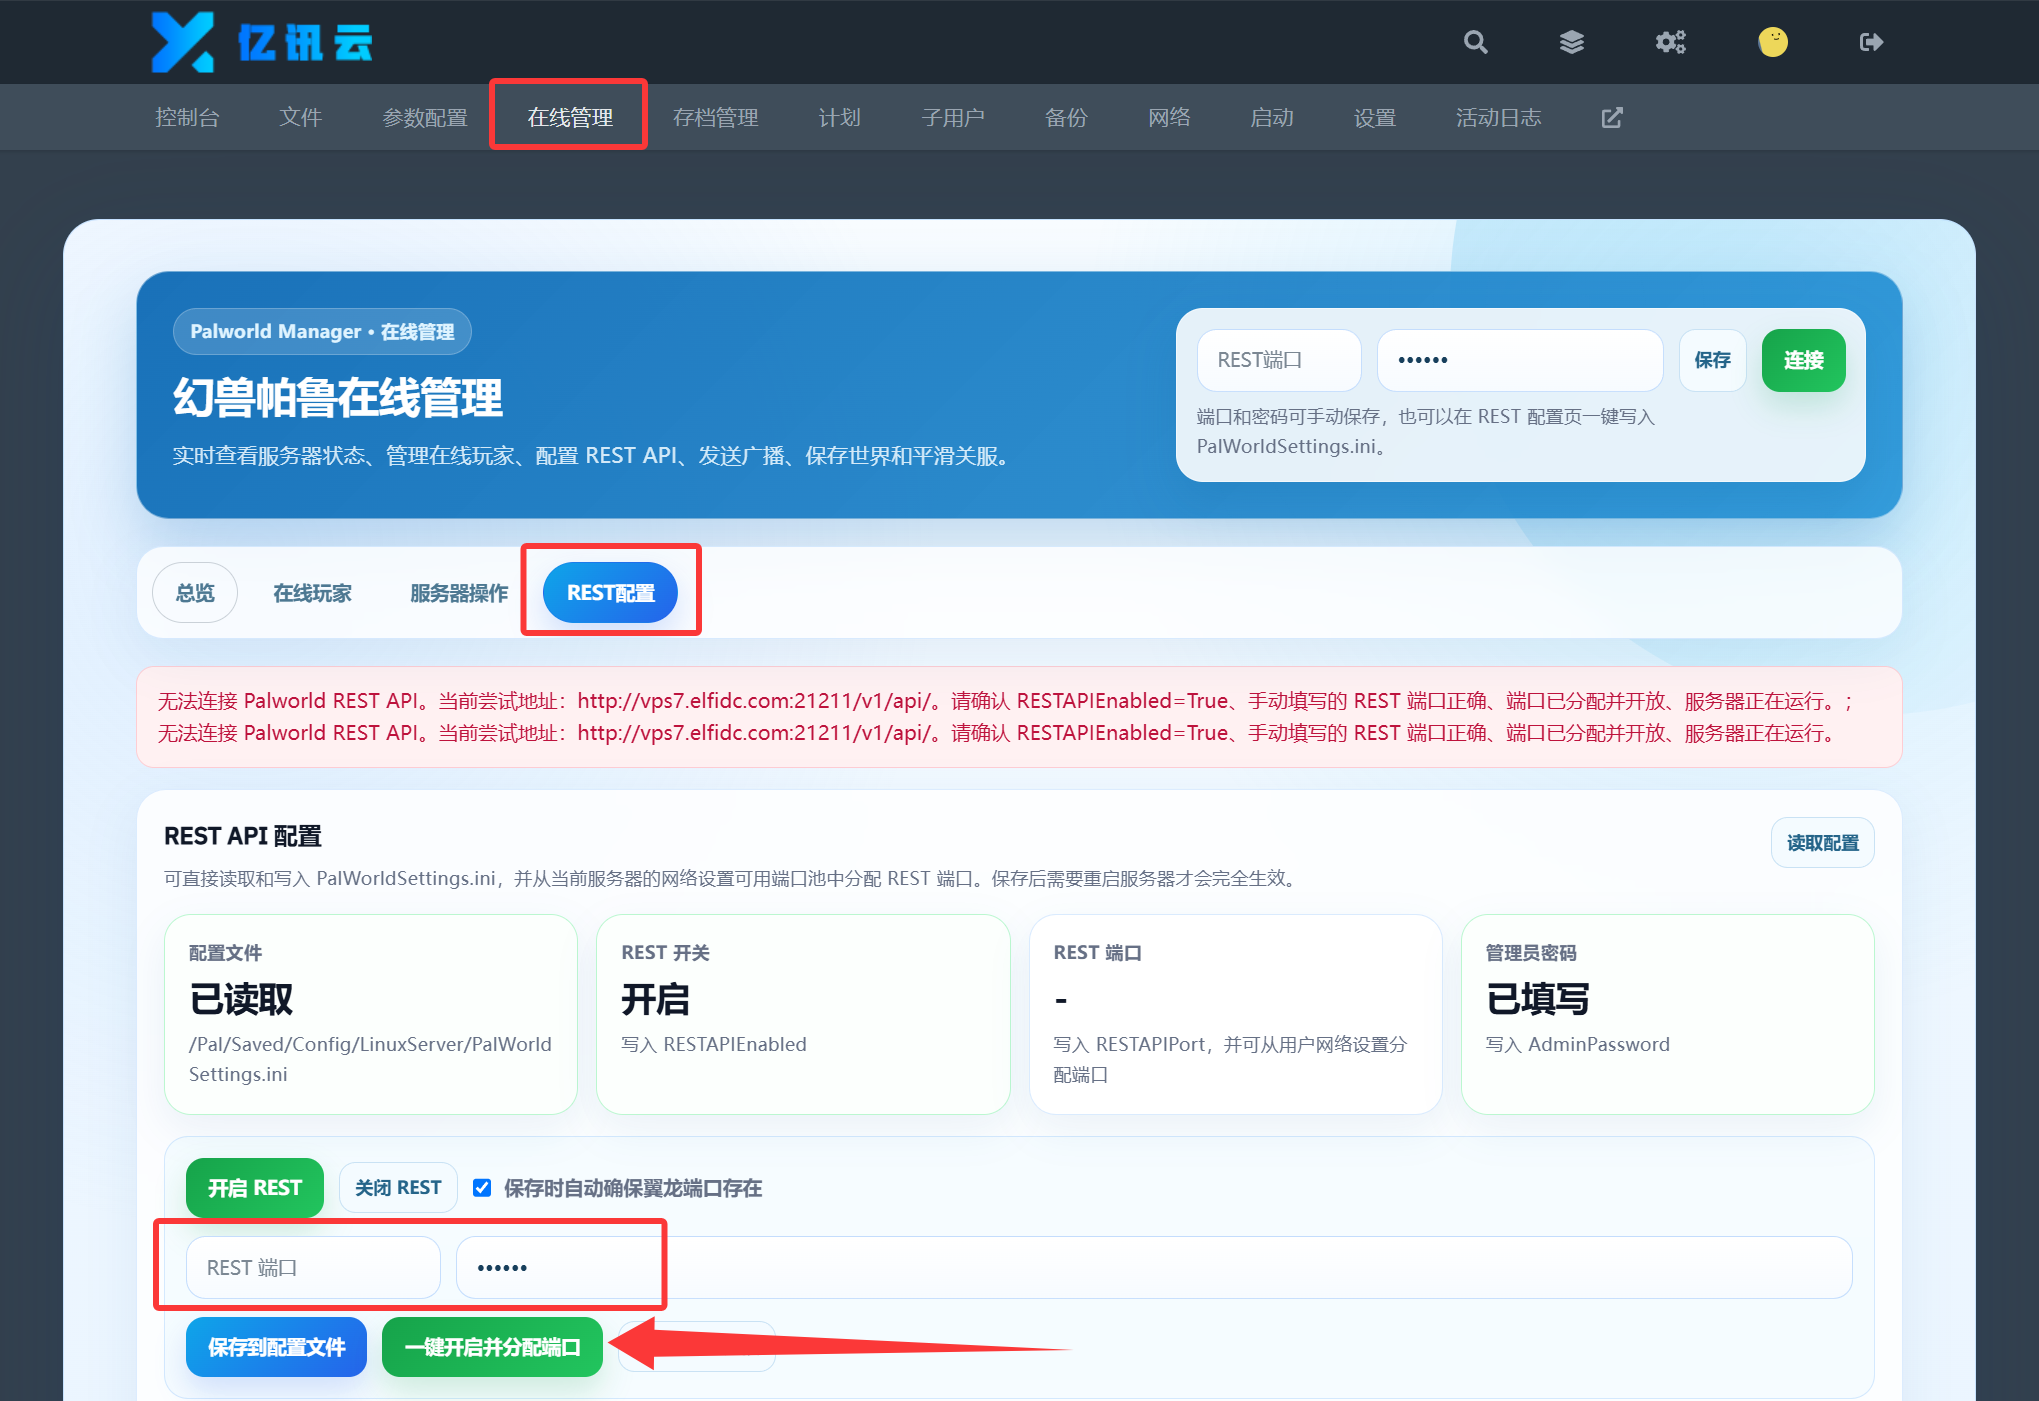Click the blue 保存到配置文件 button

coord(276,1347)
